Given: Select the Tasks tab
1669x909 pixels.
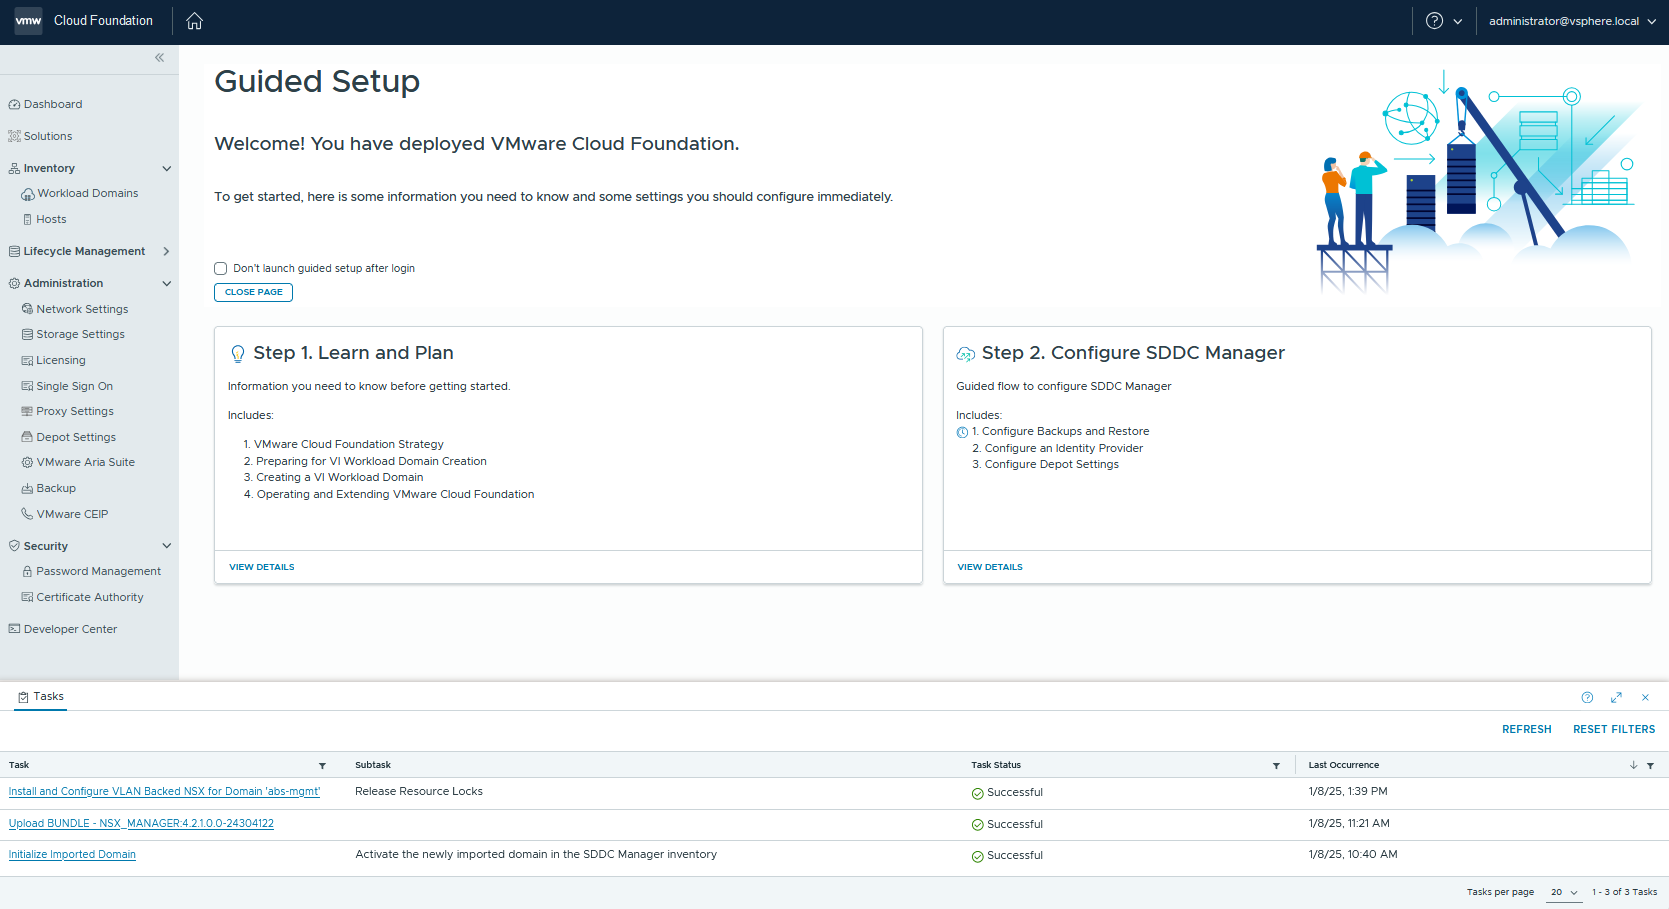Looking at the screenshot, I should (41, 697).
